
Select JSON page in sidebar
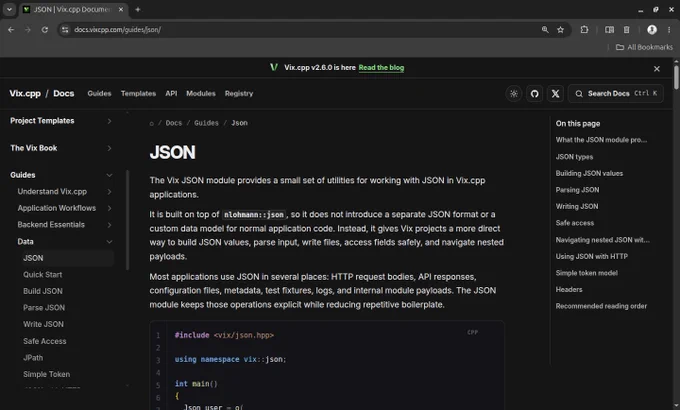pyautogui.click(x=68, y=258)
